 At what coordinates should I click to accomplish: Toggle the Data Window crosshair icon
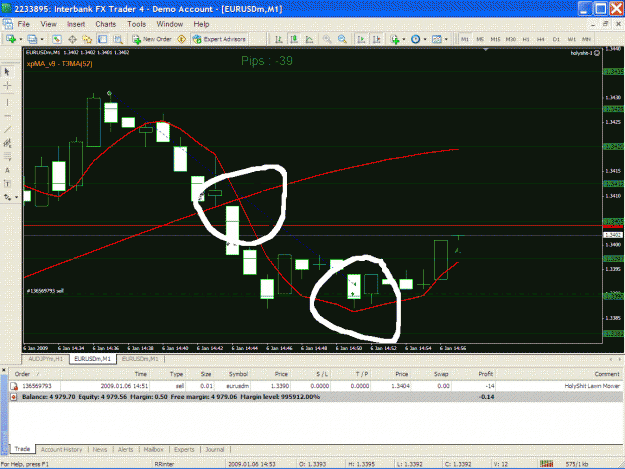pos(72,39)
